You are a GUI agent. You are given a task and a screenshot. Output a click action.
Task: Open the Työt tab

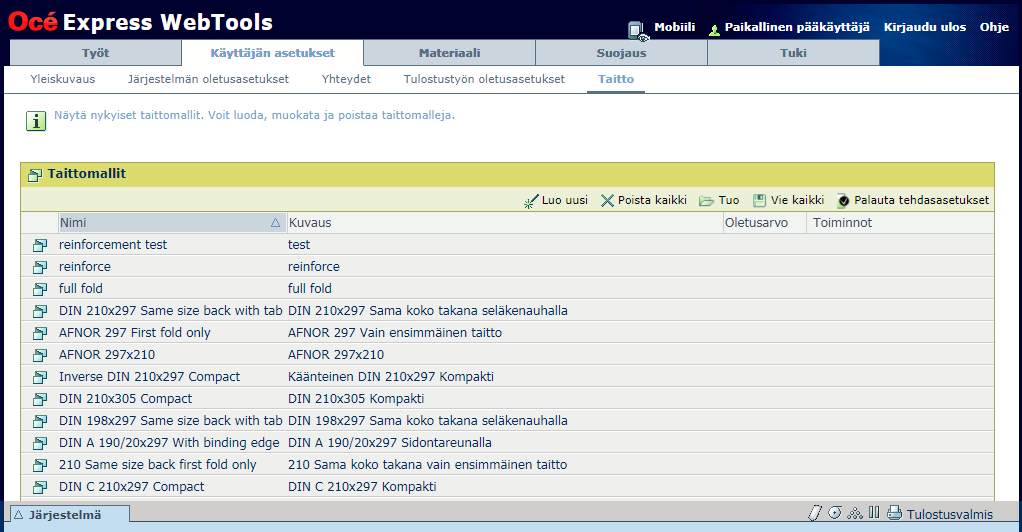pos(96,53)
